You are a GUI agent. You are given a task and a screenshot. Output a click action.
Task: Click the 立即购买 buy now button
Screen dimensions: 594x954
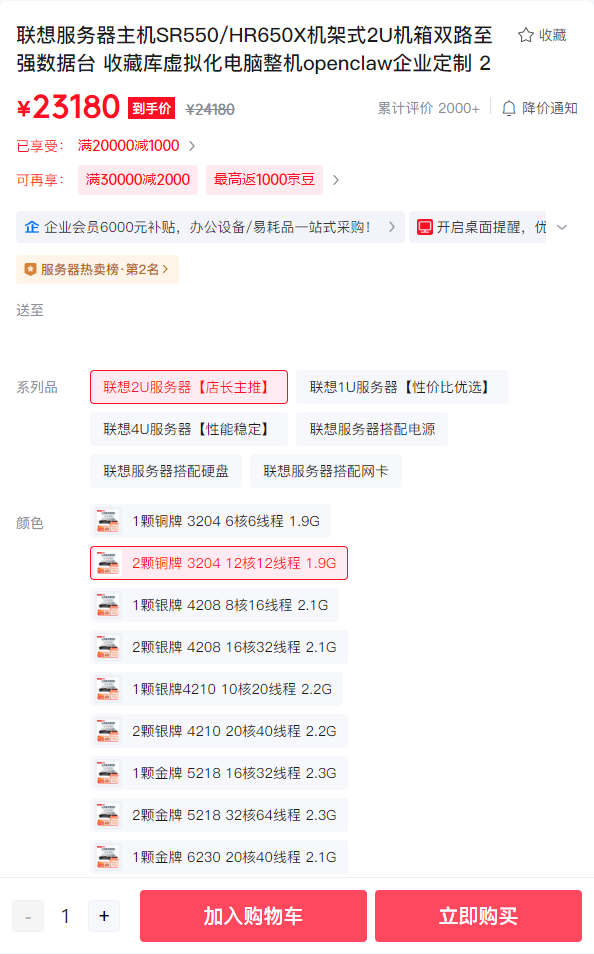pos(478,916)
